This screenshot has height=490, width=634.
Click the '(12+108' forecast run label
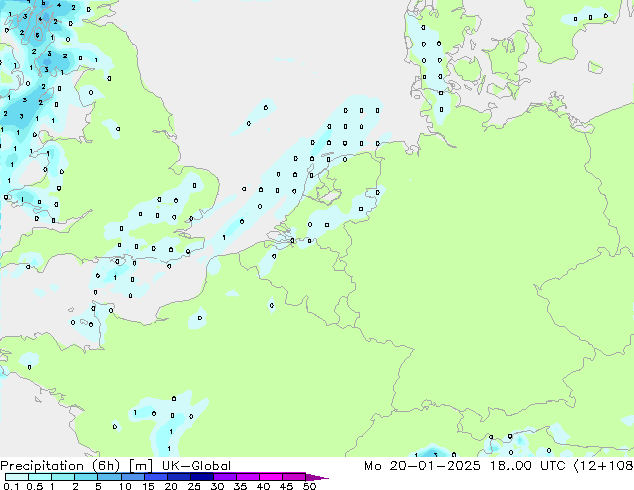(604, 466)
